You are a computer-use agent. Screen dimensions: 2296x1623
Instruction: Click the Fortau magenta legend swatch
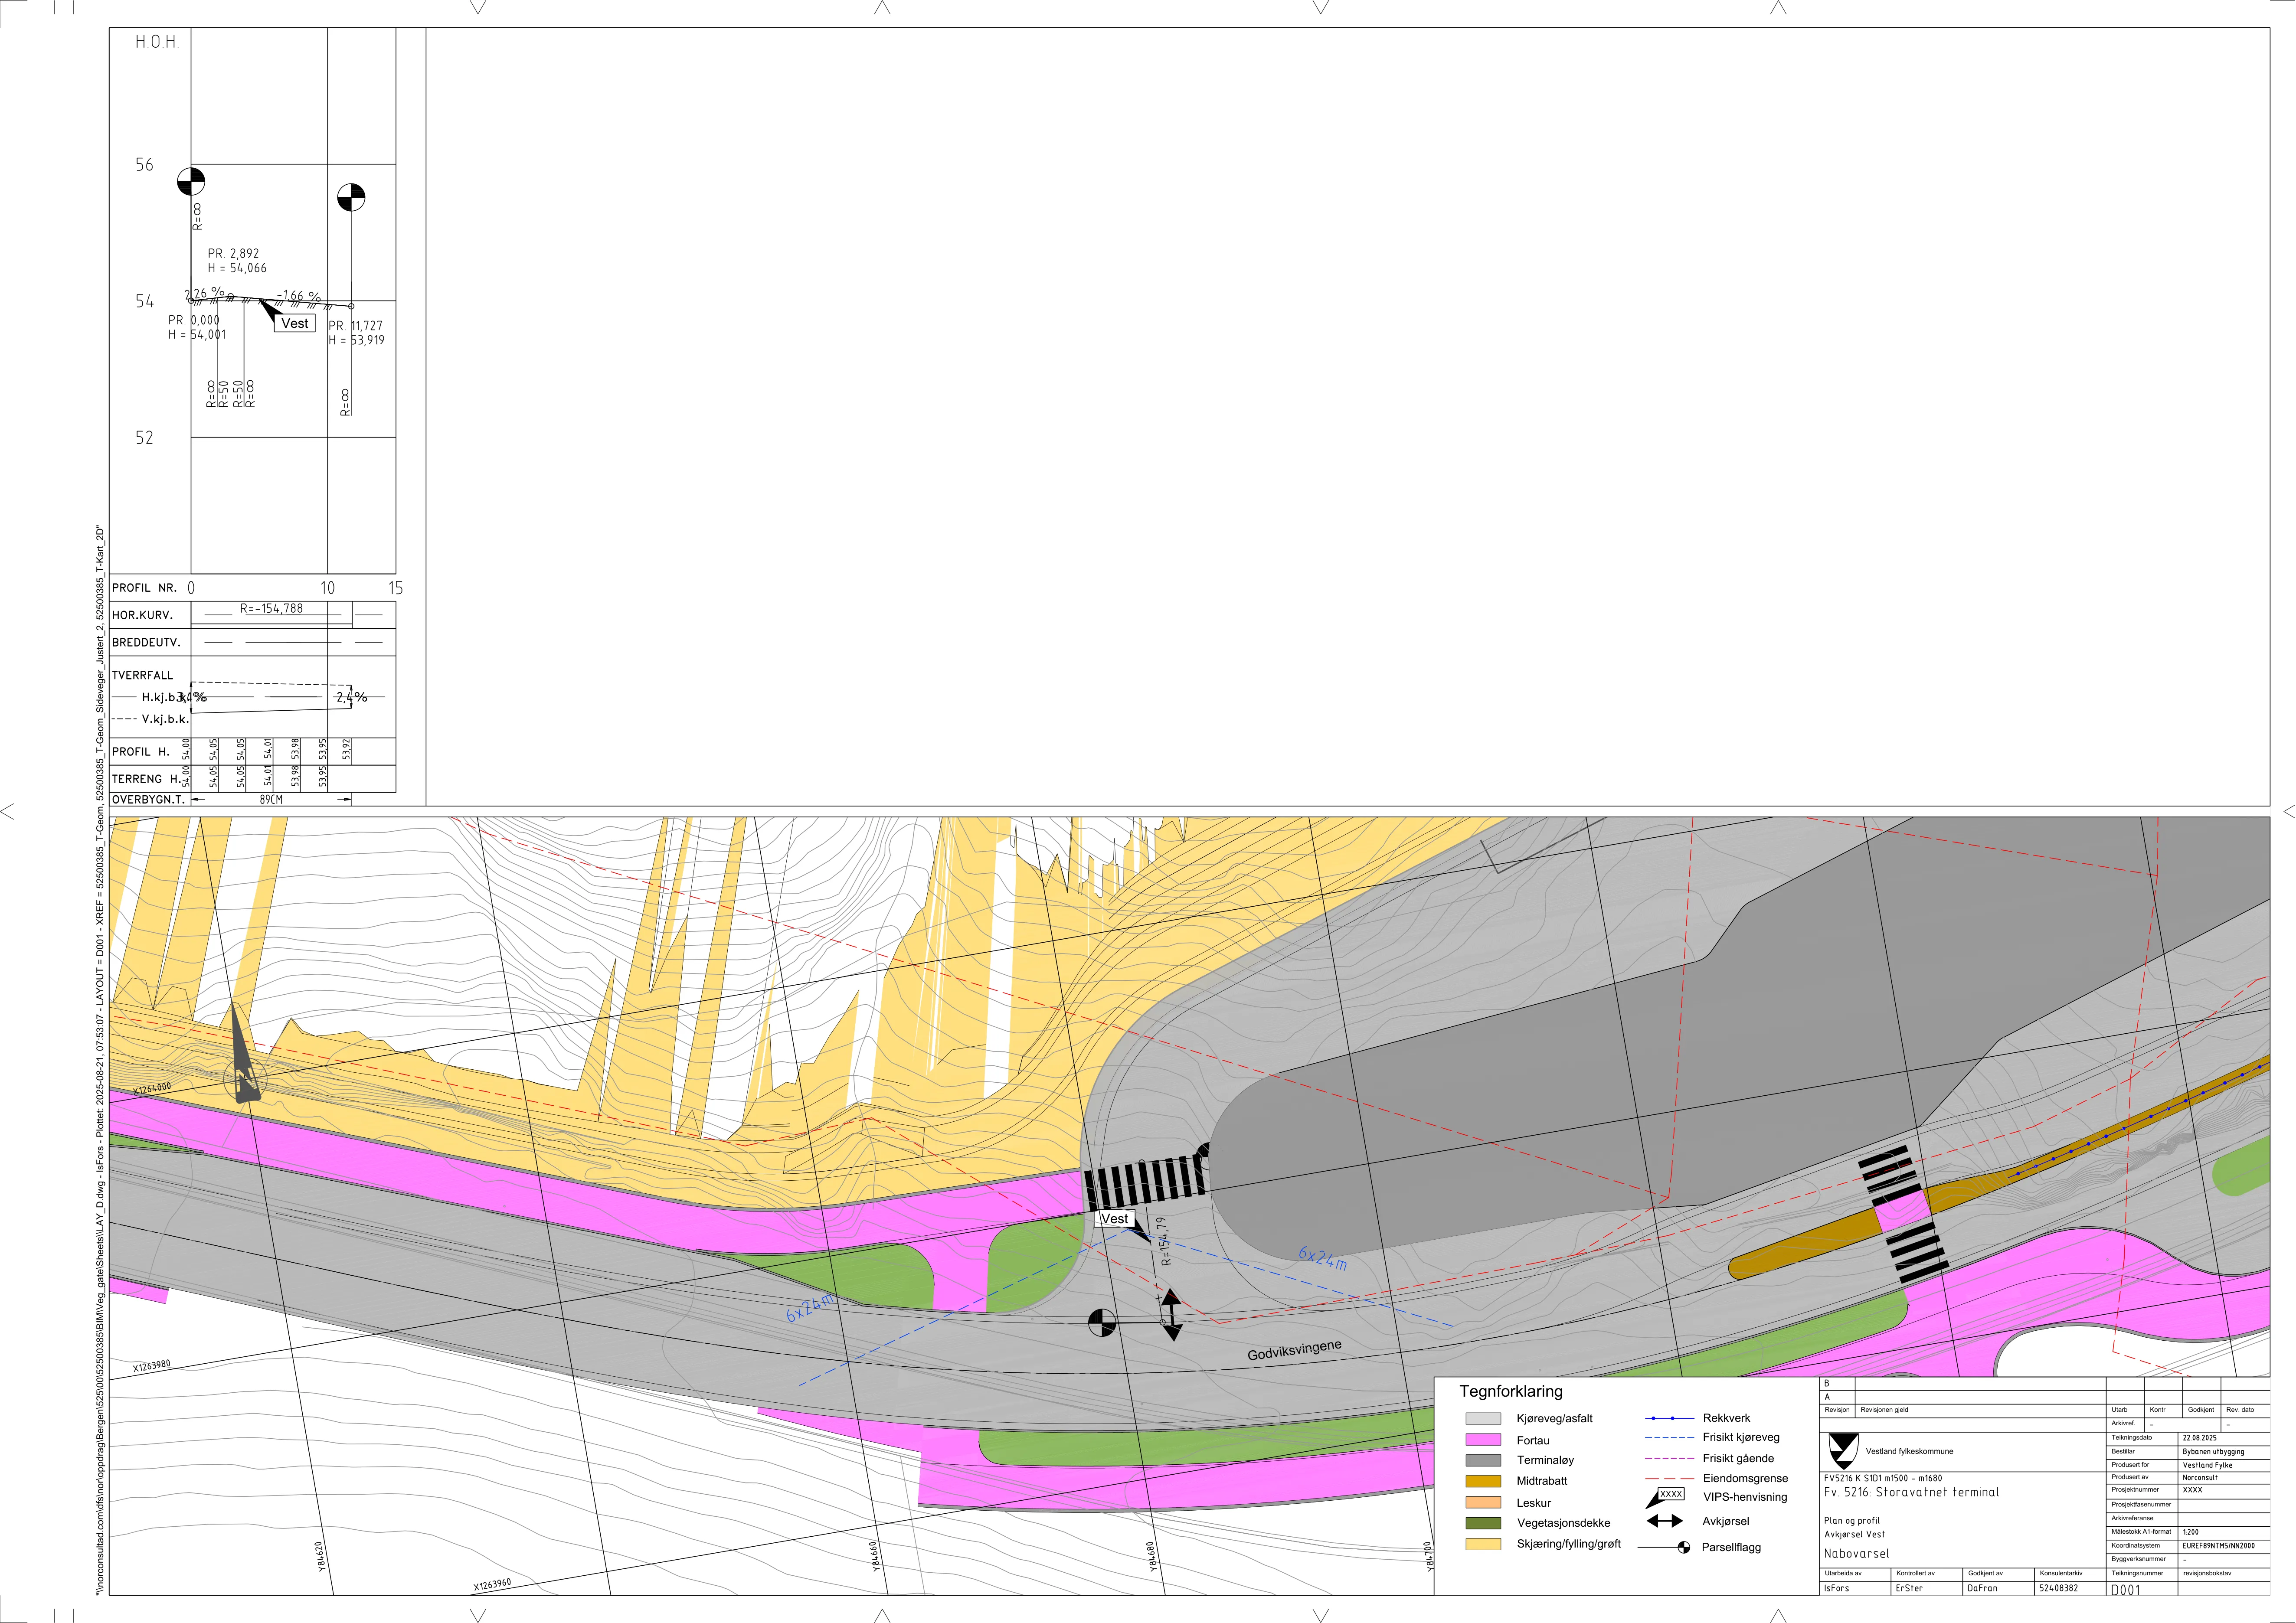(1483, 1440)
